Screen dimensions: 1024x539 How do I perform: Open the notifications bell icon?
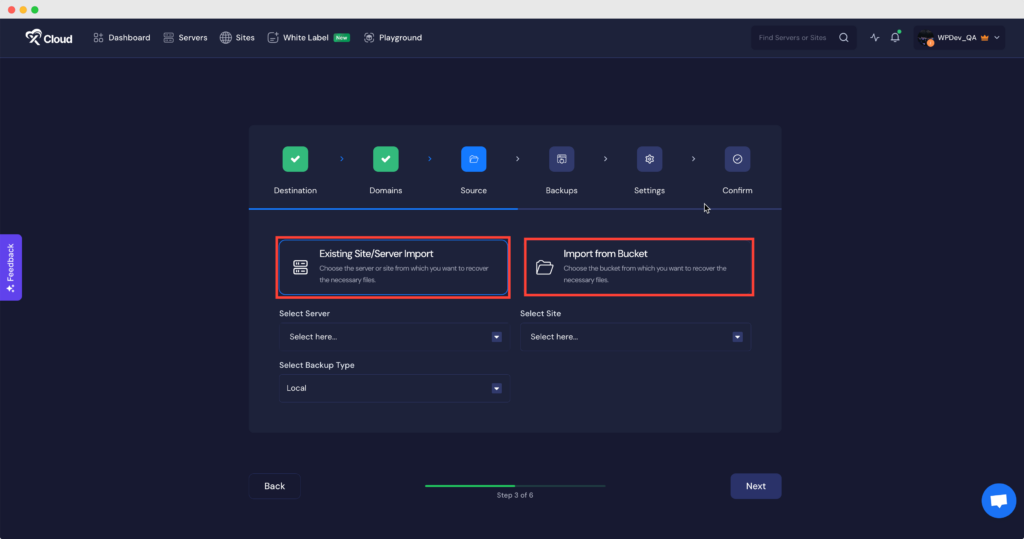(895, 38)
